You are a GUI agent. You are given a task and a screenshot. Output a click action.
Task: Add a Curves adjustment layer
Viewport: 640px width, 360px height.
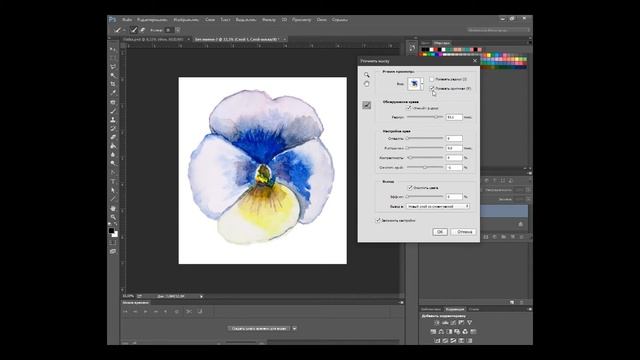(x=453, y=323)
